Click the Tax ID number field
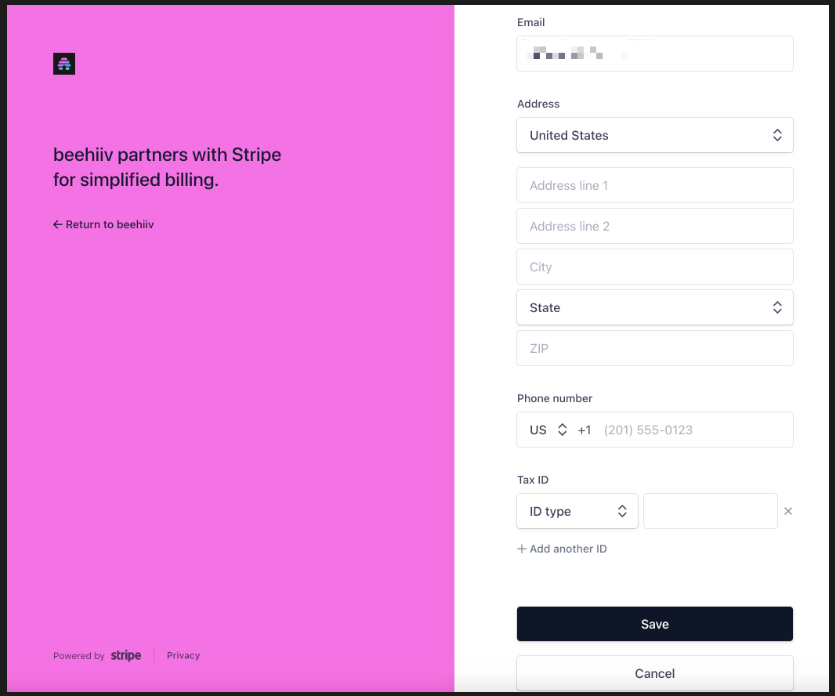835x696 pixels. tap(710, 511)
